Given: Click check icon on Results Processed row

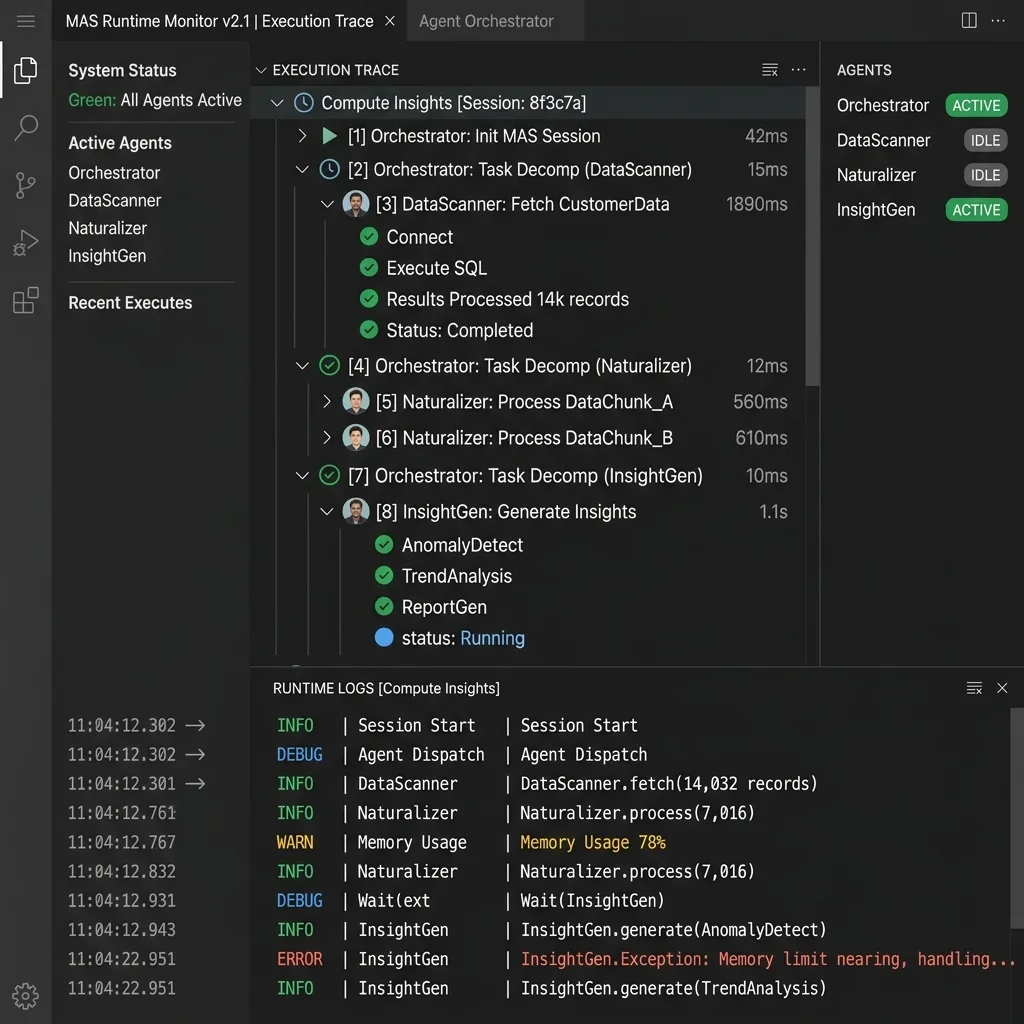Looking at the screenshot, I should (369, 299).
